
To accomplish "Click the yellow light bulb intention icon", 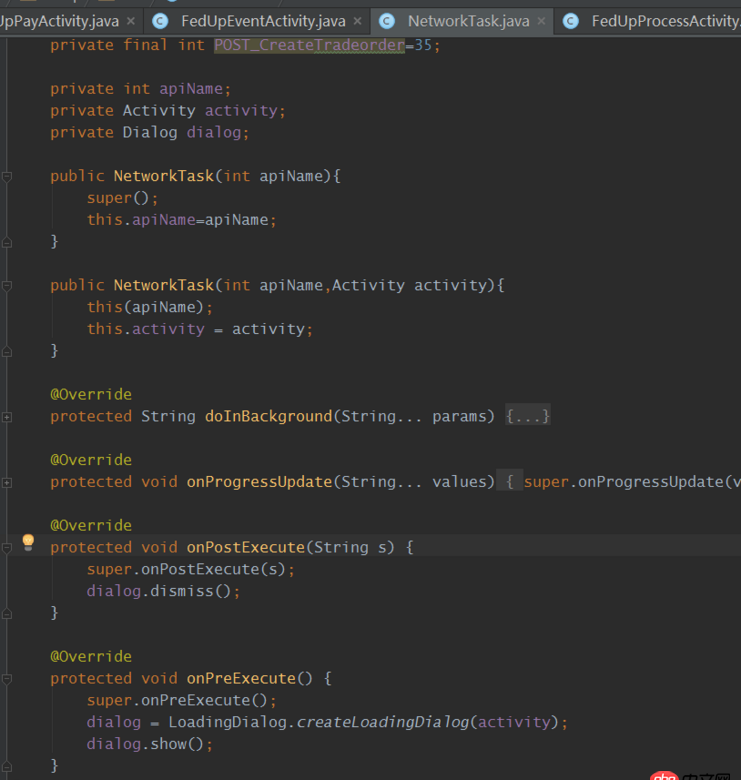I will [28, 542].
